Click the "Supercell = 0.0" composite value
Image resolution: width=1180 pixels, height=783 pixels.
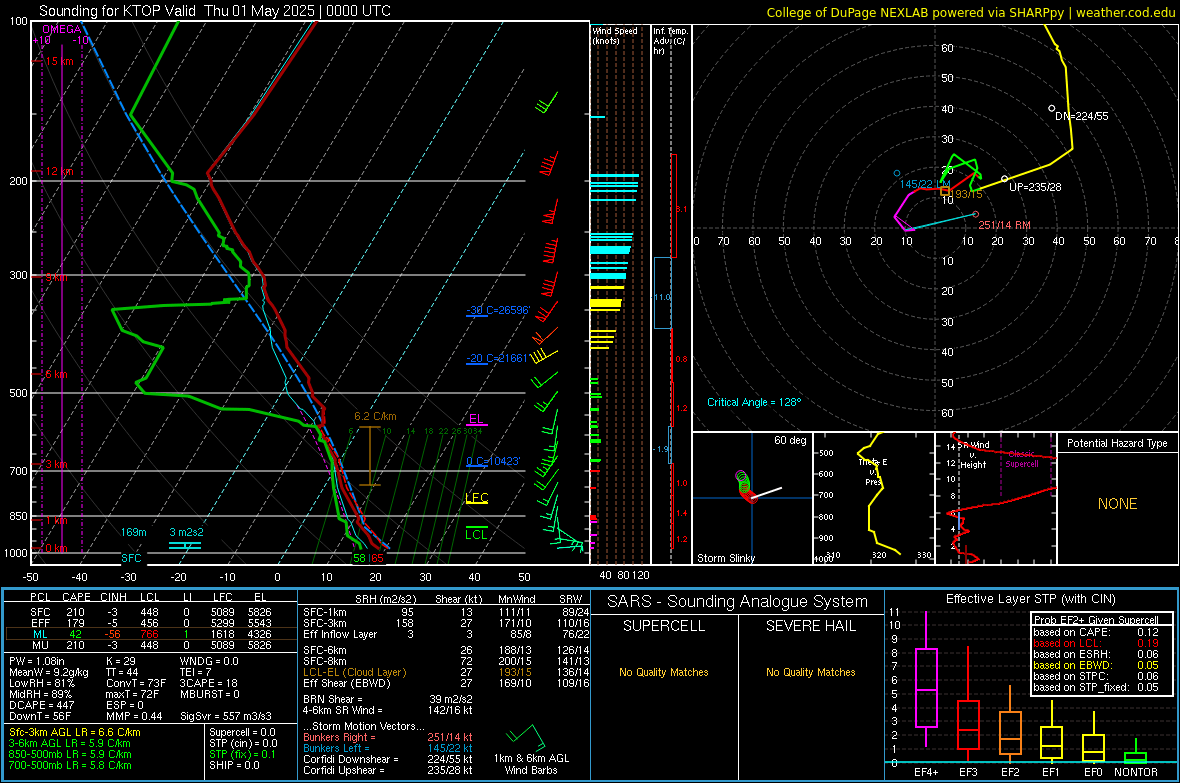point(242,733)
